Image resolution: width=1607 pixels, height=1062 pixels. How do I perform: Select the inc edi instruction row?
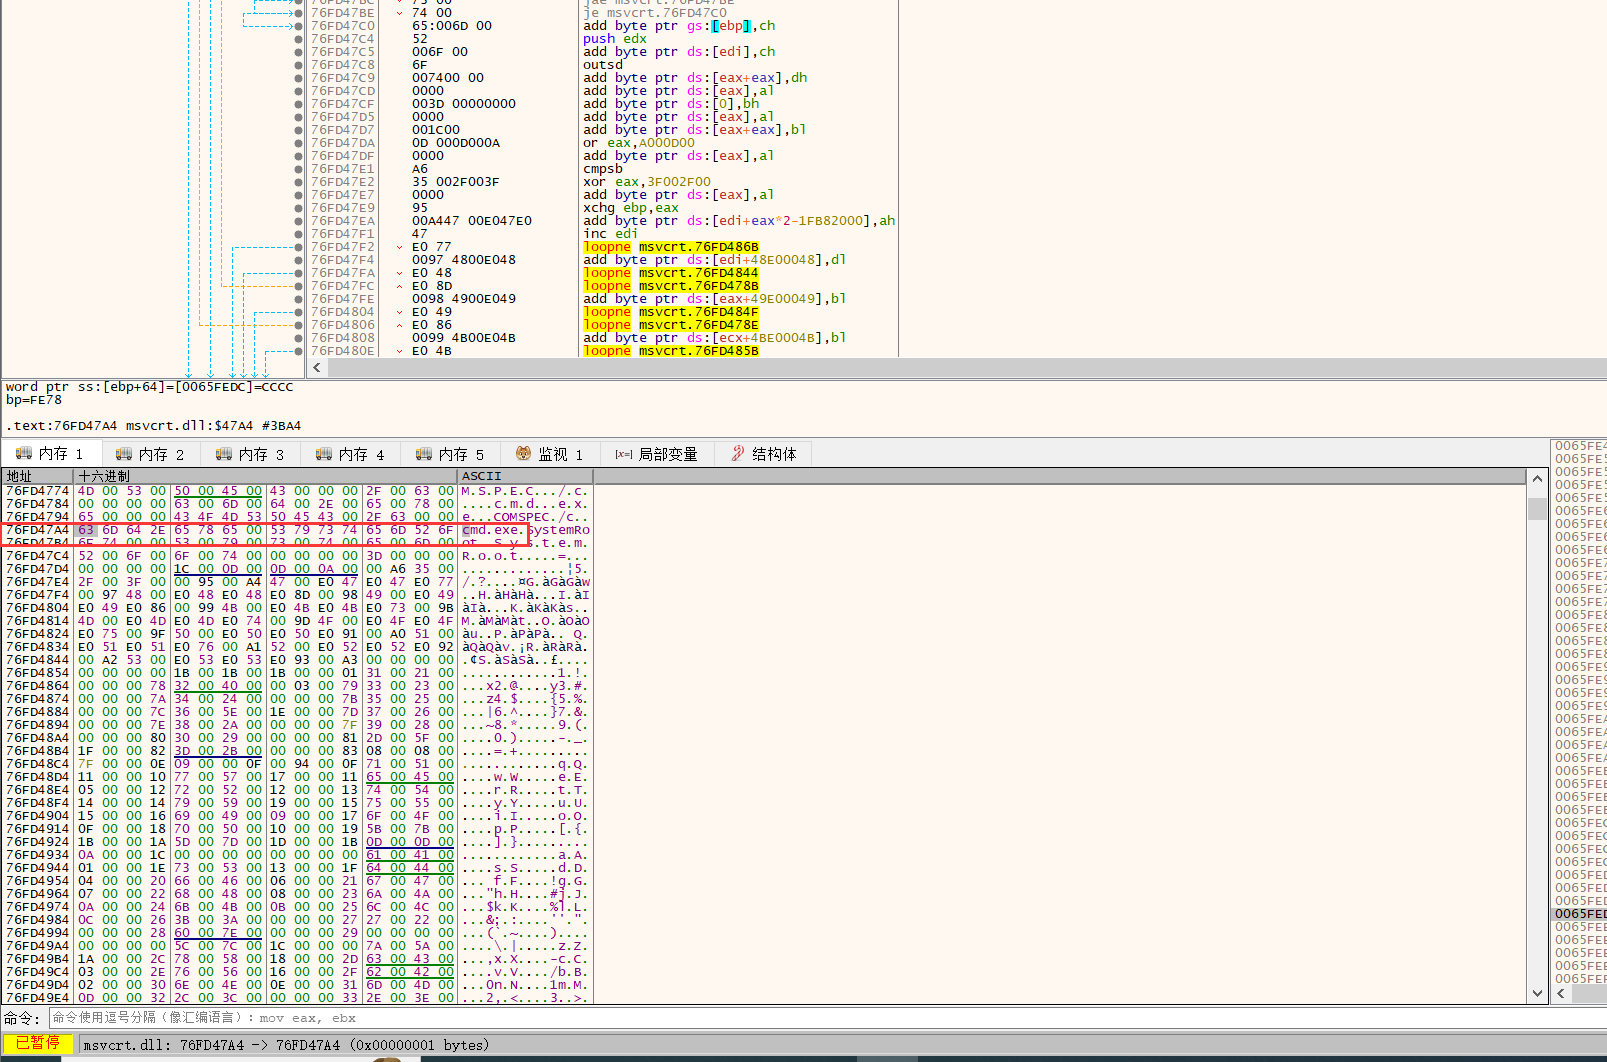(x=610, y=234)
